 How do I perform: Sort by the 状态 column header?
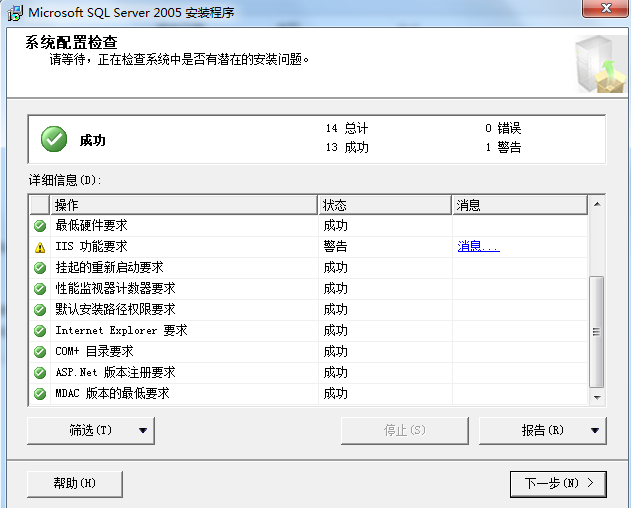click(385, 205)
